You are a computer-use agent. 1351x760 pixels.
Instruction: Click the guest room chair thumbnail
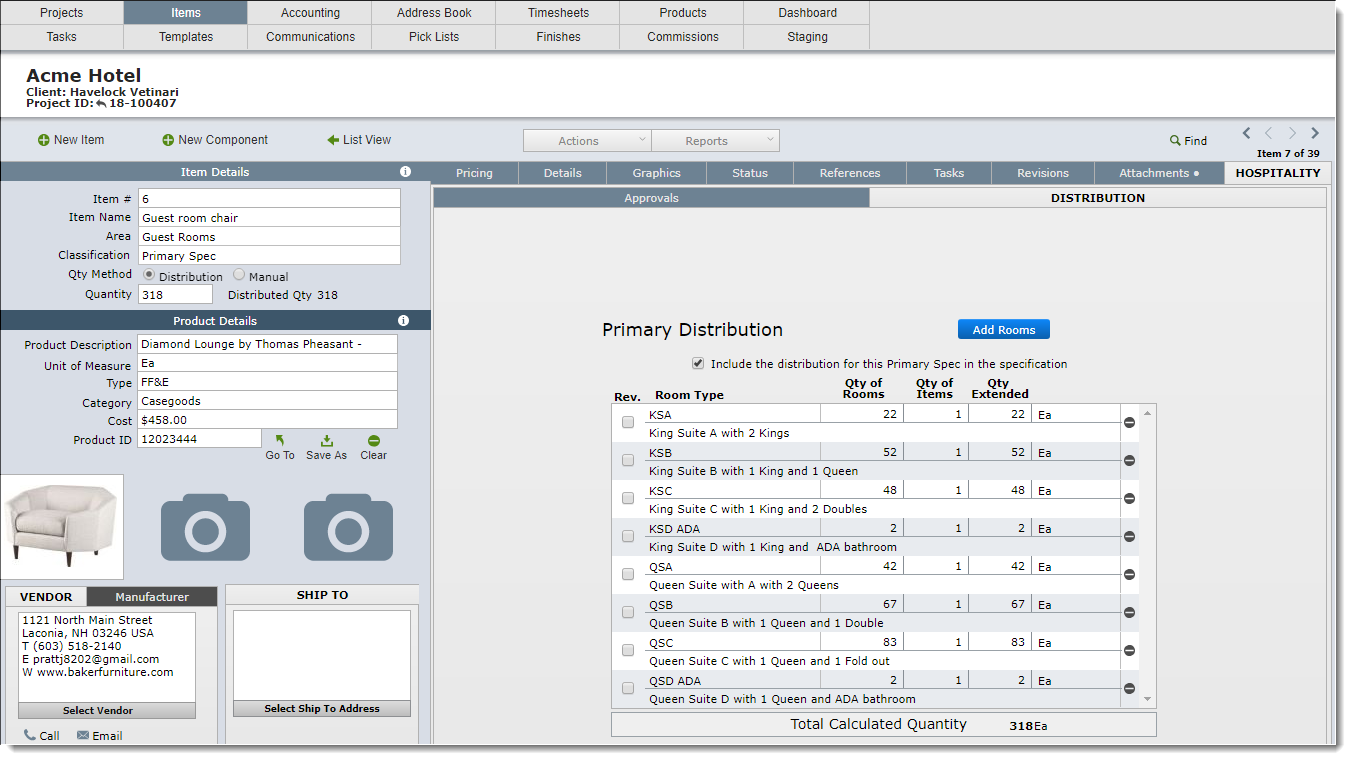pos(62,527)
